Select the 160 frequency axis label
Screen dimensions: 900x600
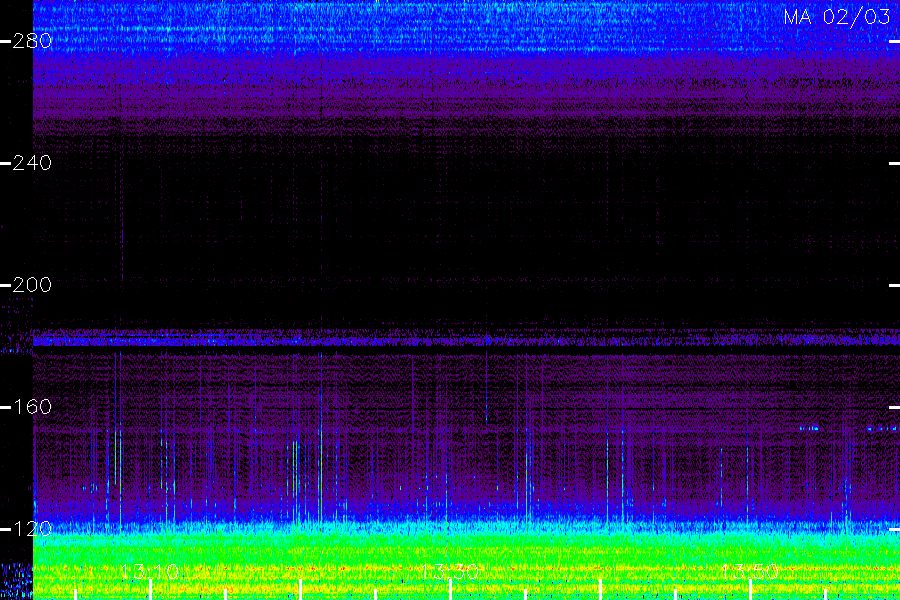tap(32, 407)
